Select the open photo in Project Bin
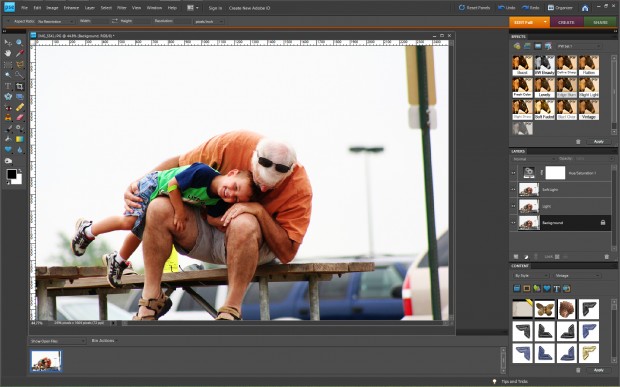The image size is (620, 387). pos(46,361)
